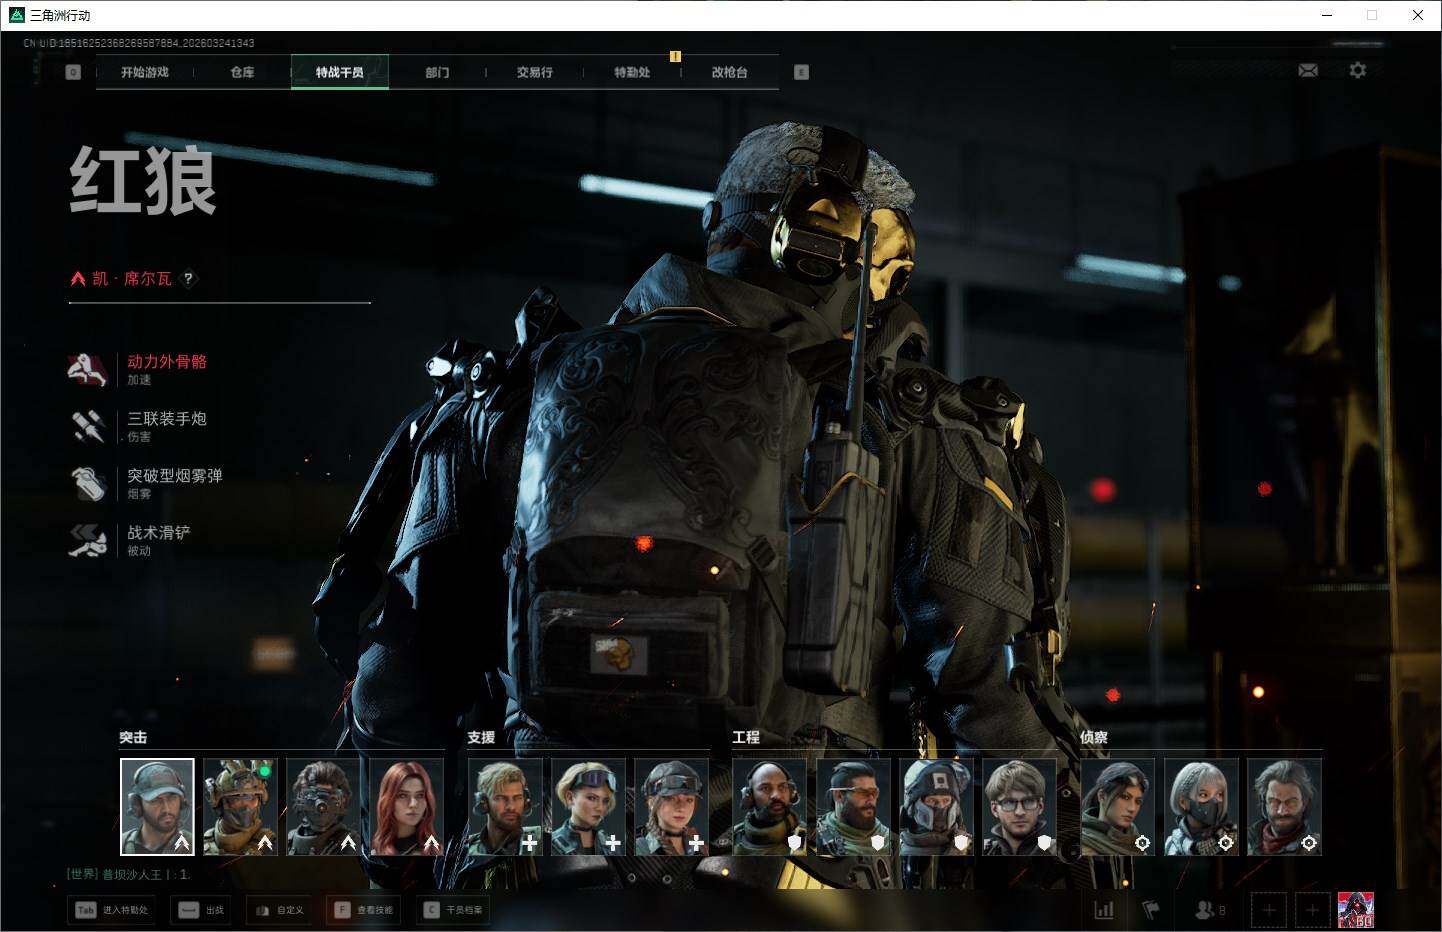Open the world chat message line

pos(128,875)
